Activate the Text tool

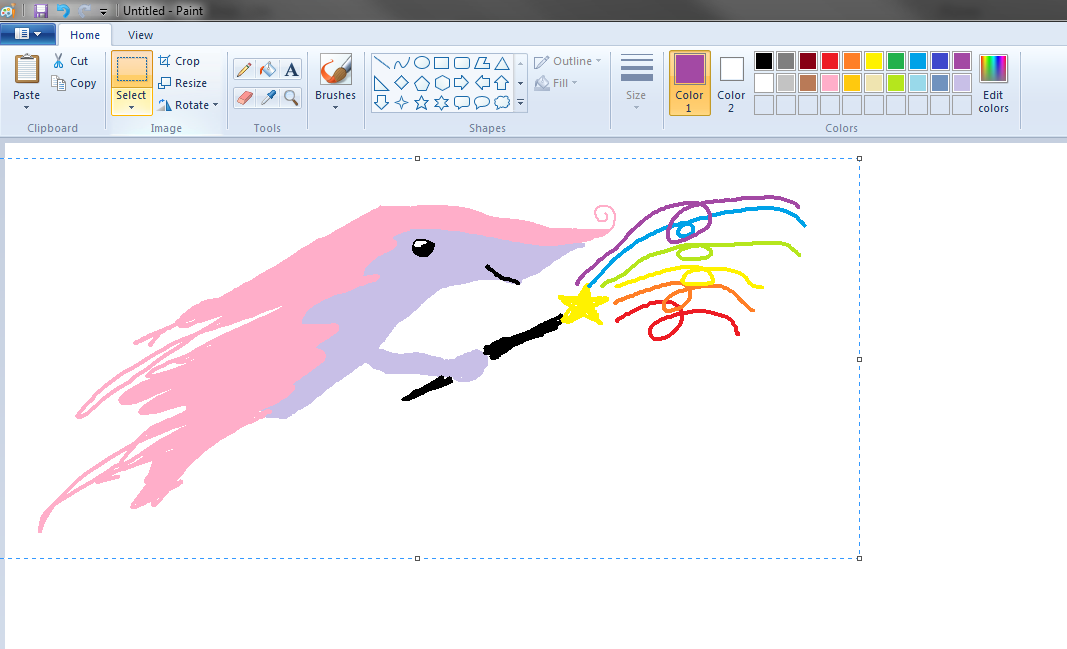pos(291,69)
